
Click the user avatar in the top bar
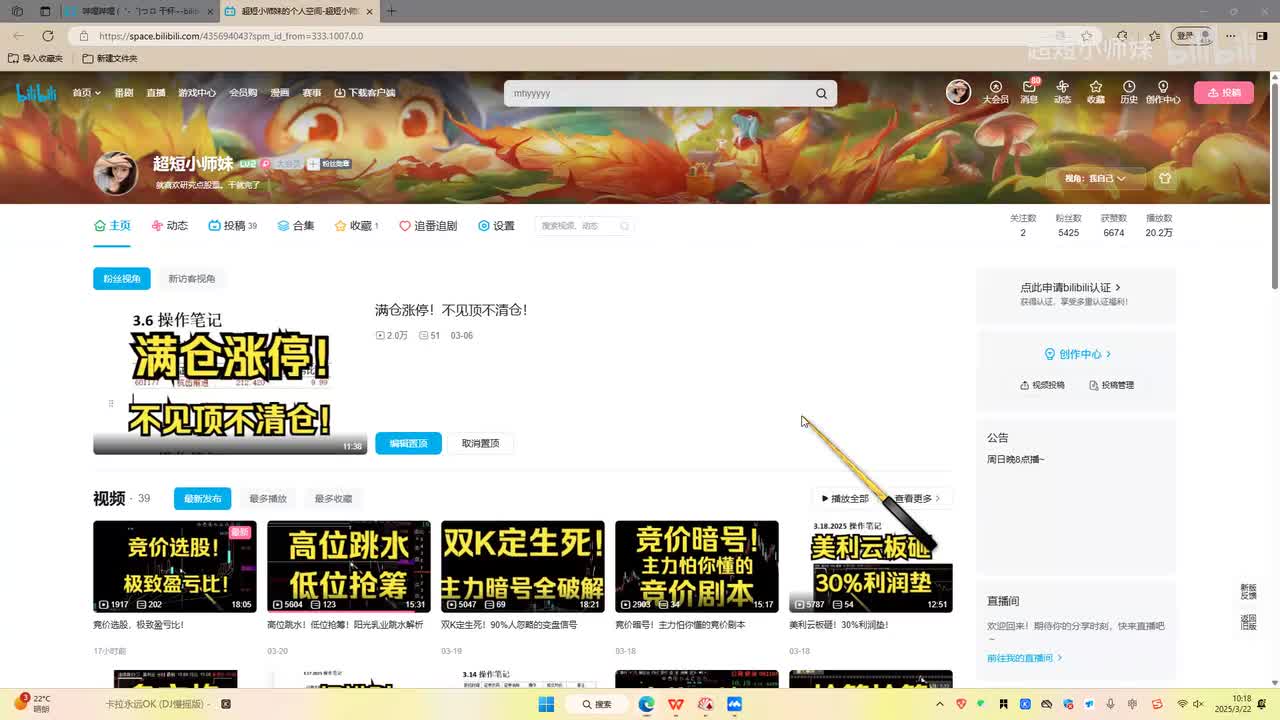[x=958, y=92]
